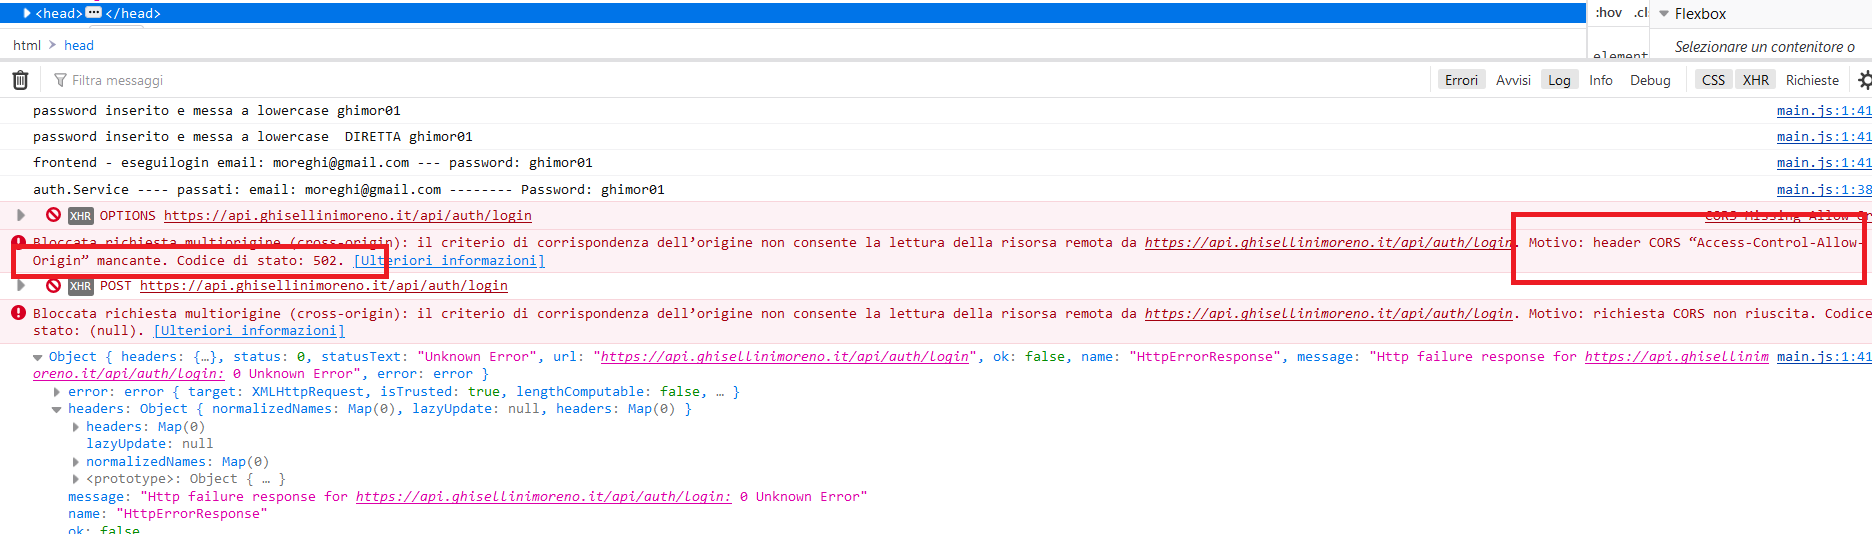This screenshot has height=534, width=1872.
Task: Click the blocked icon on POST request row
Action: [x=54, y=285]
